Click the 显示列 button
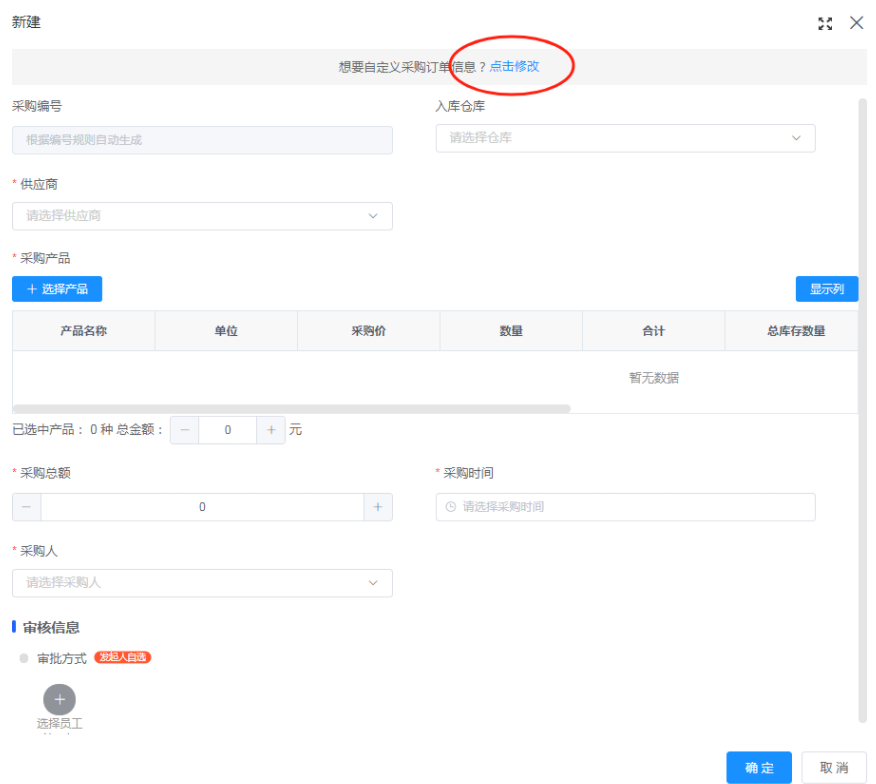This screenshot has width=876, height=784. [826, 289]
